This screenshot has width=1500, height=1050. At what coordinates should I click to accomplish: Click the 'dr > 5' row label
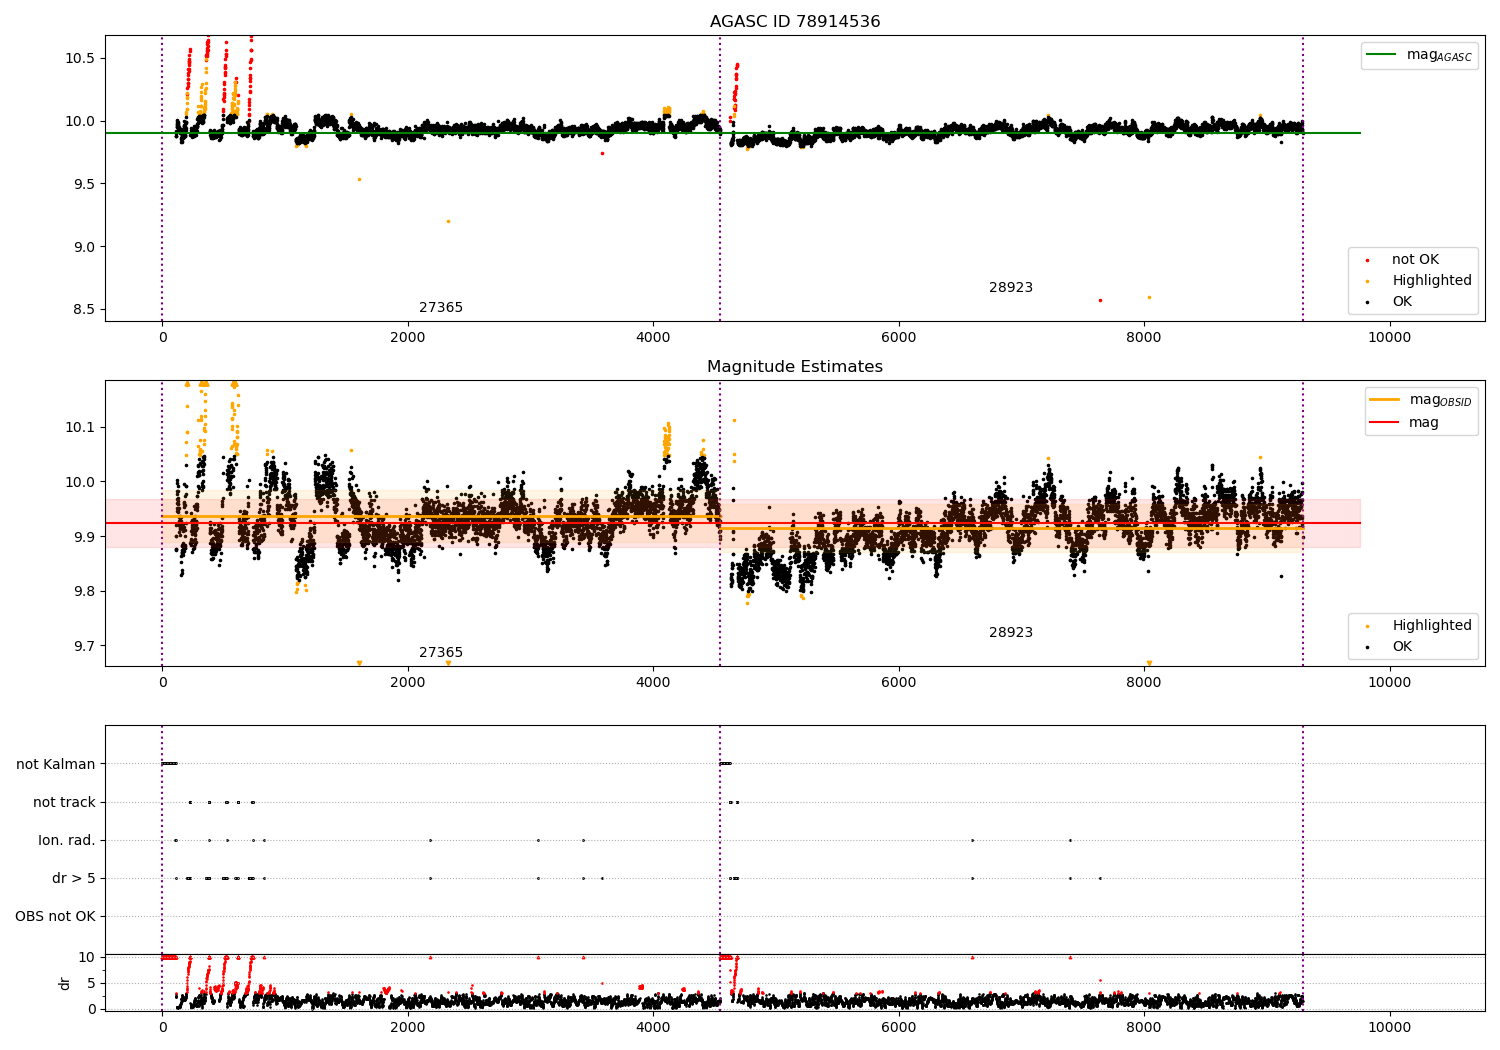point(74,879)
